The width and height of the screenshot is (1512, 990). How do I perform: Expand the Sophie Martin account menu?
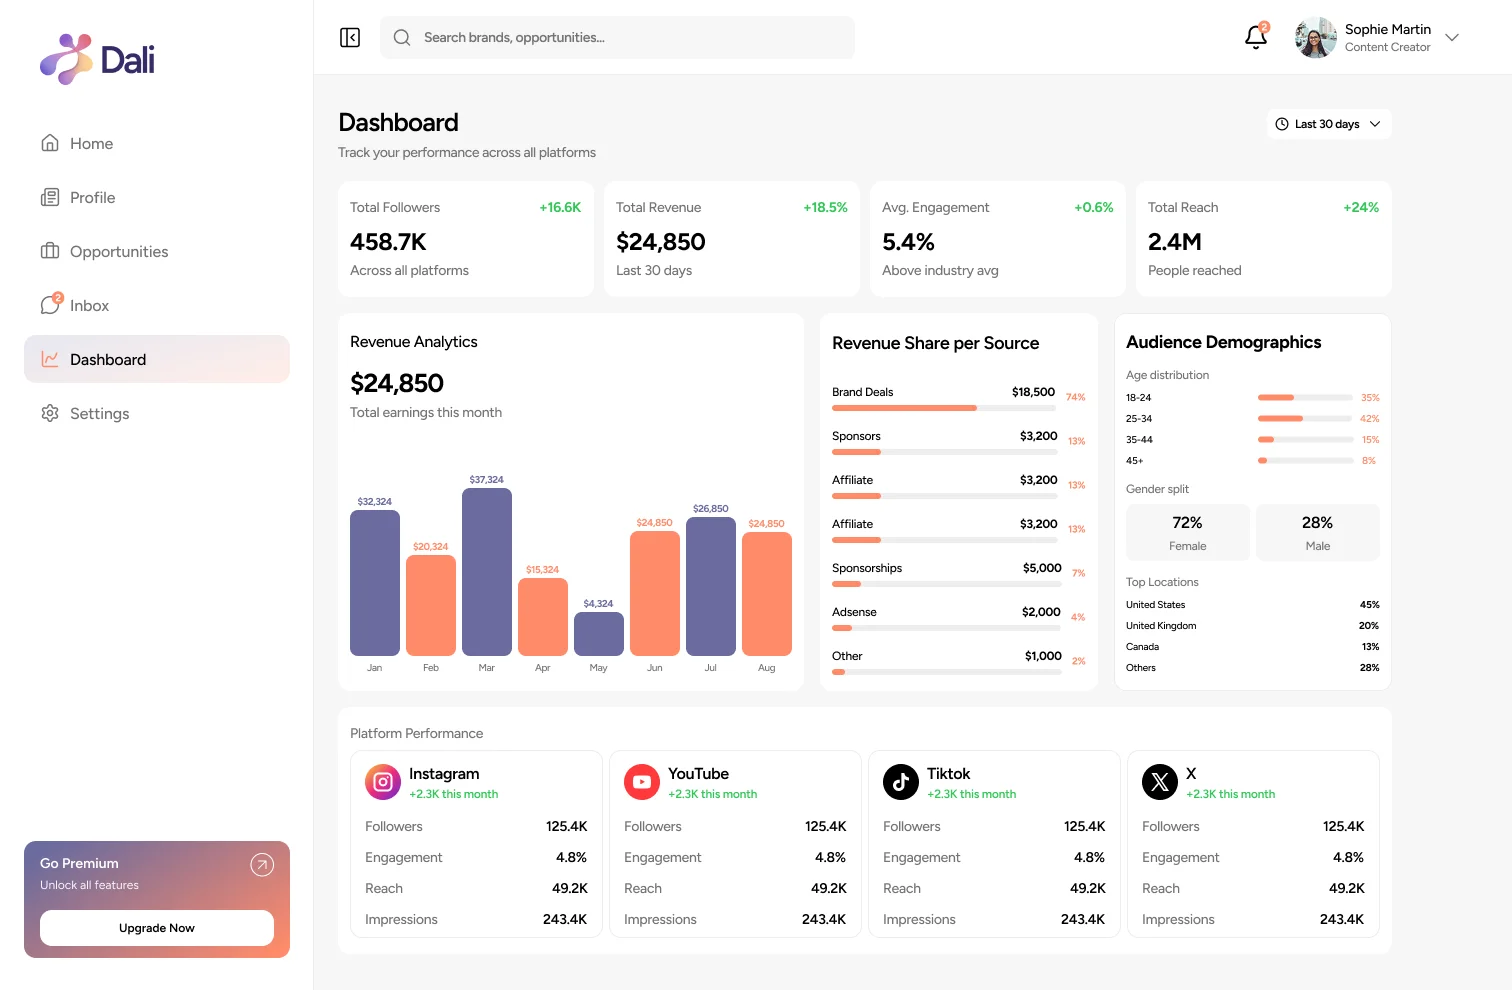coord(1452,38)
